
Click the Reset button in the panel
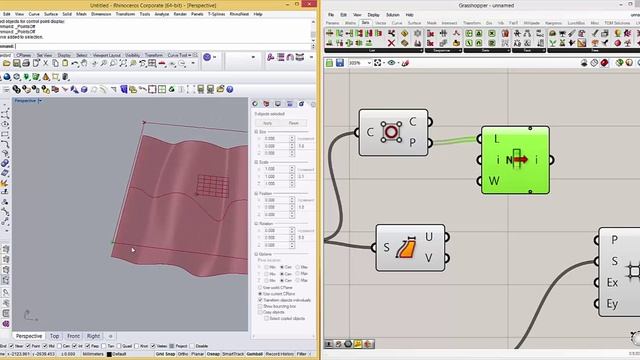pyautogui.click(x=294, y=123)
